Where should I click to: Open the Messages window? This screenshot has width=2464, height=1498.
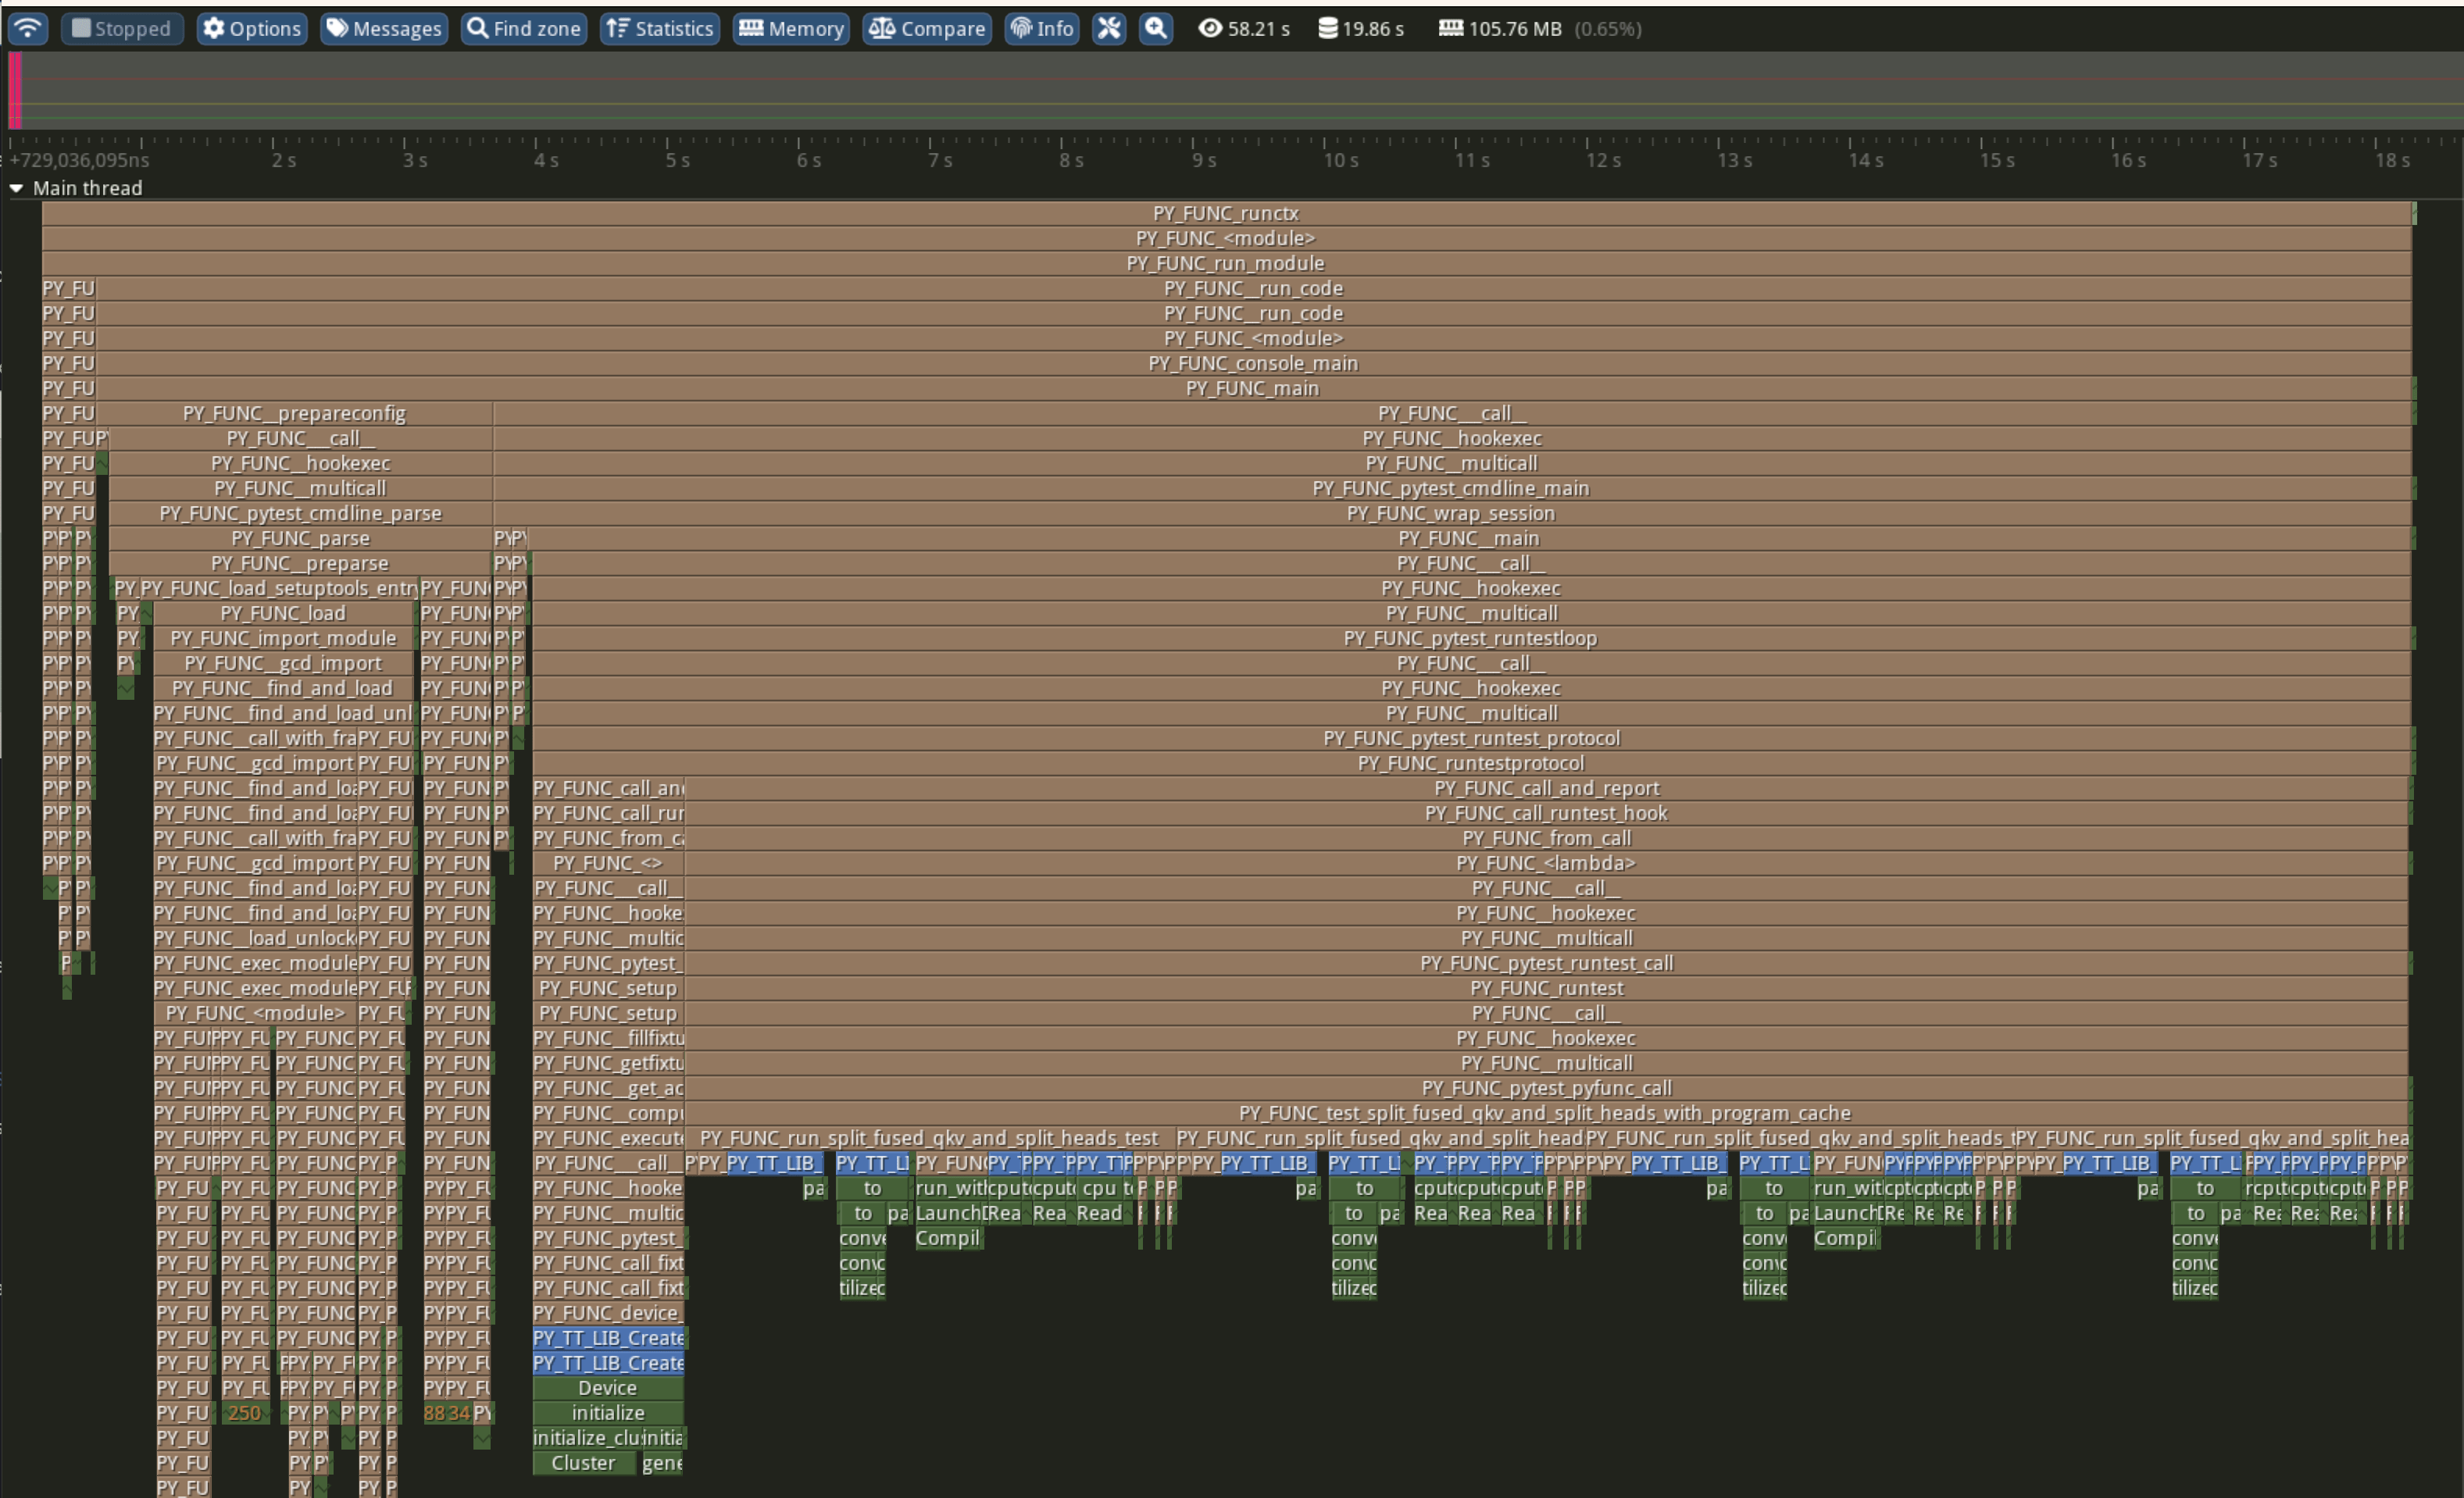click(384, 28)
